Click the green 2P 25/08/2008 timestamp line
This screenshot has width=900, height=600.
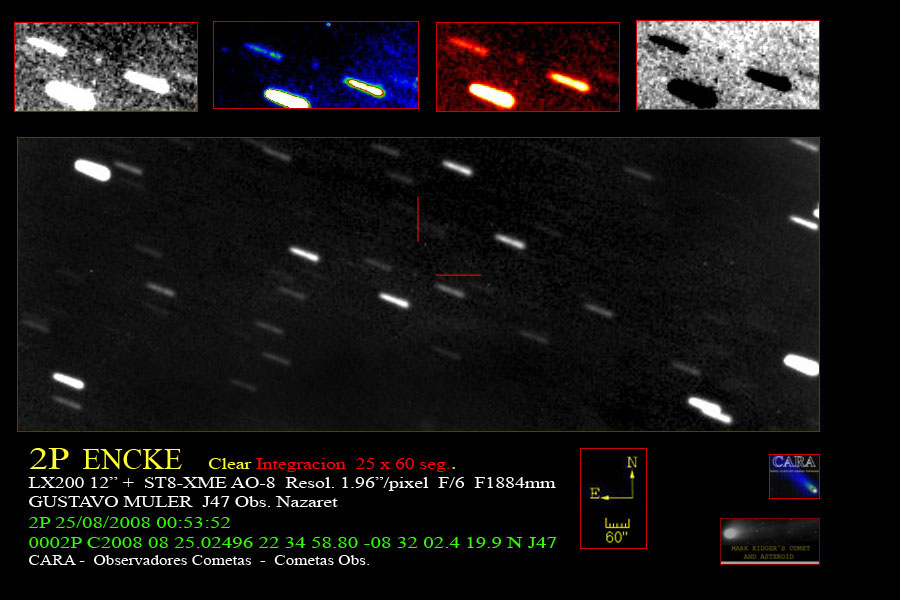(130, 522)
